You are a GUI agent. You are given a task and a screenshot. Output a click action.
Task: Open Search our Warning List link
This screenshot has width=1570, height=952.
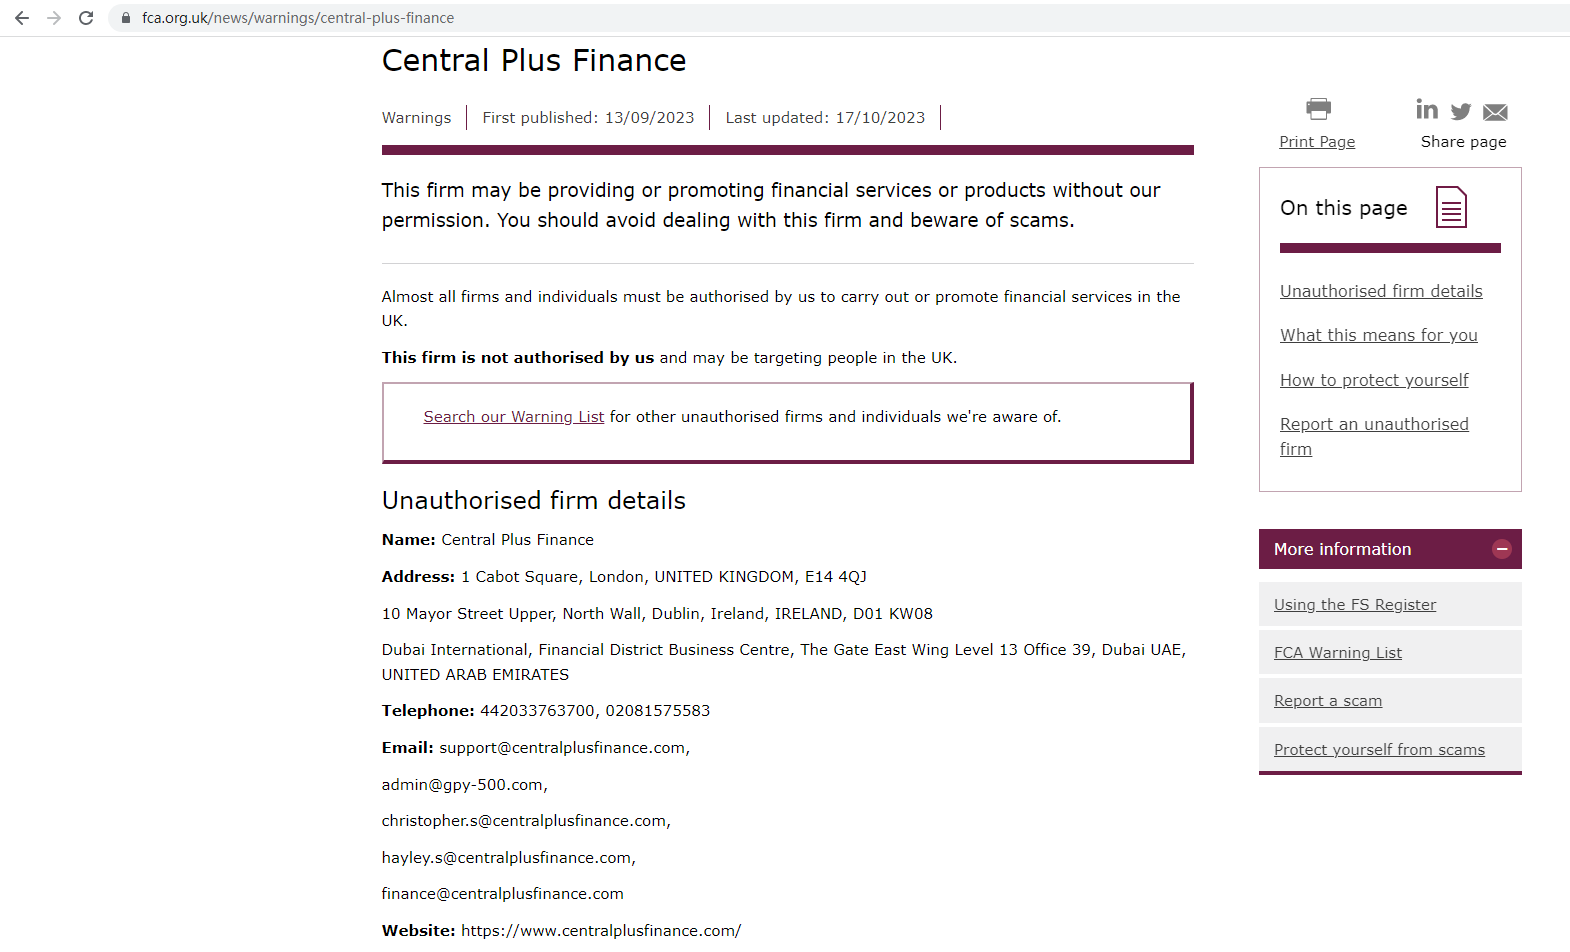[513, 417]
